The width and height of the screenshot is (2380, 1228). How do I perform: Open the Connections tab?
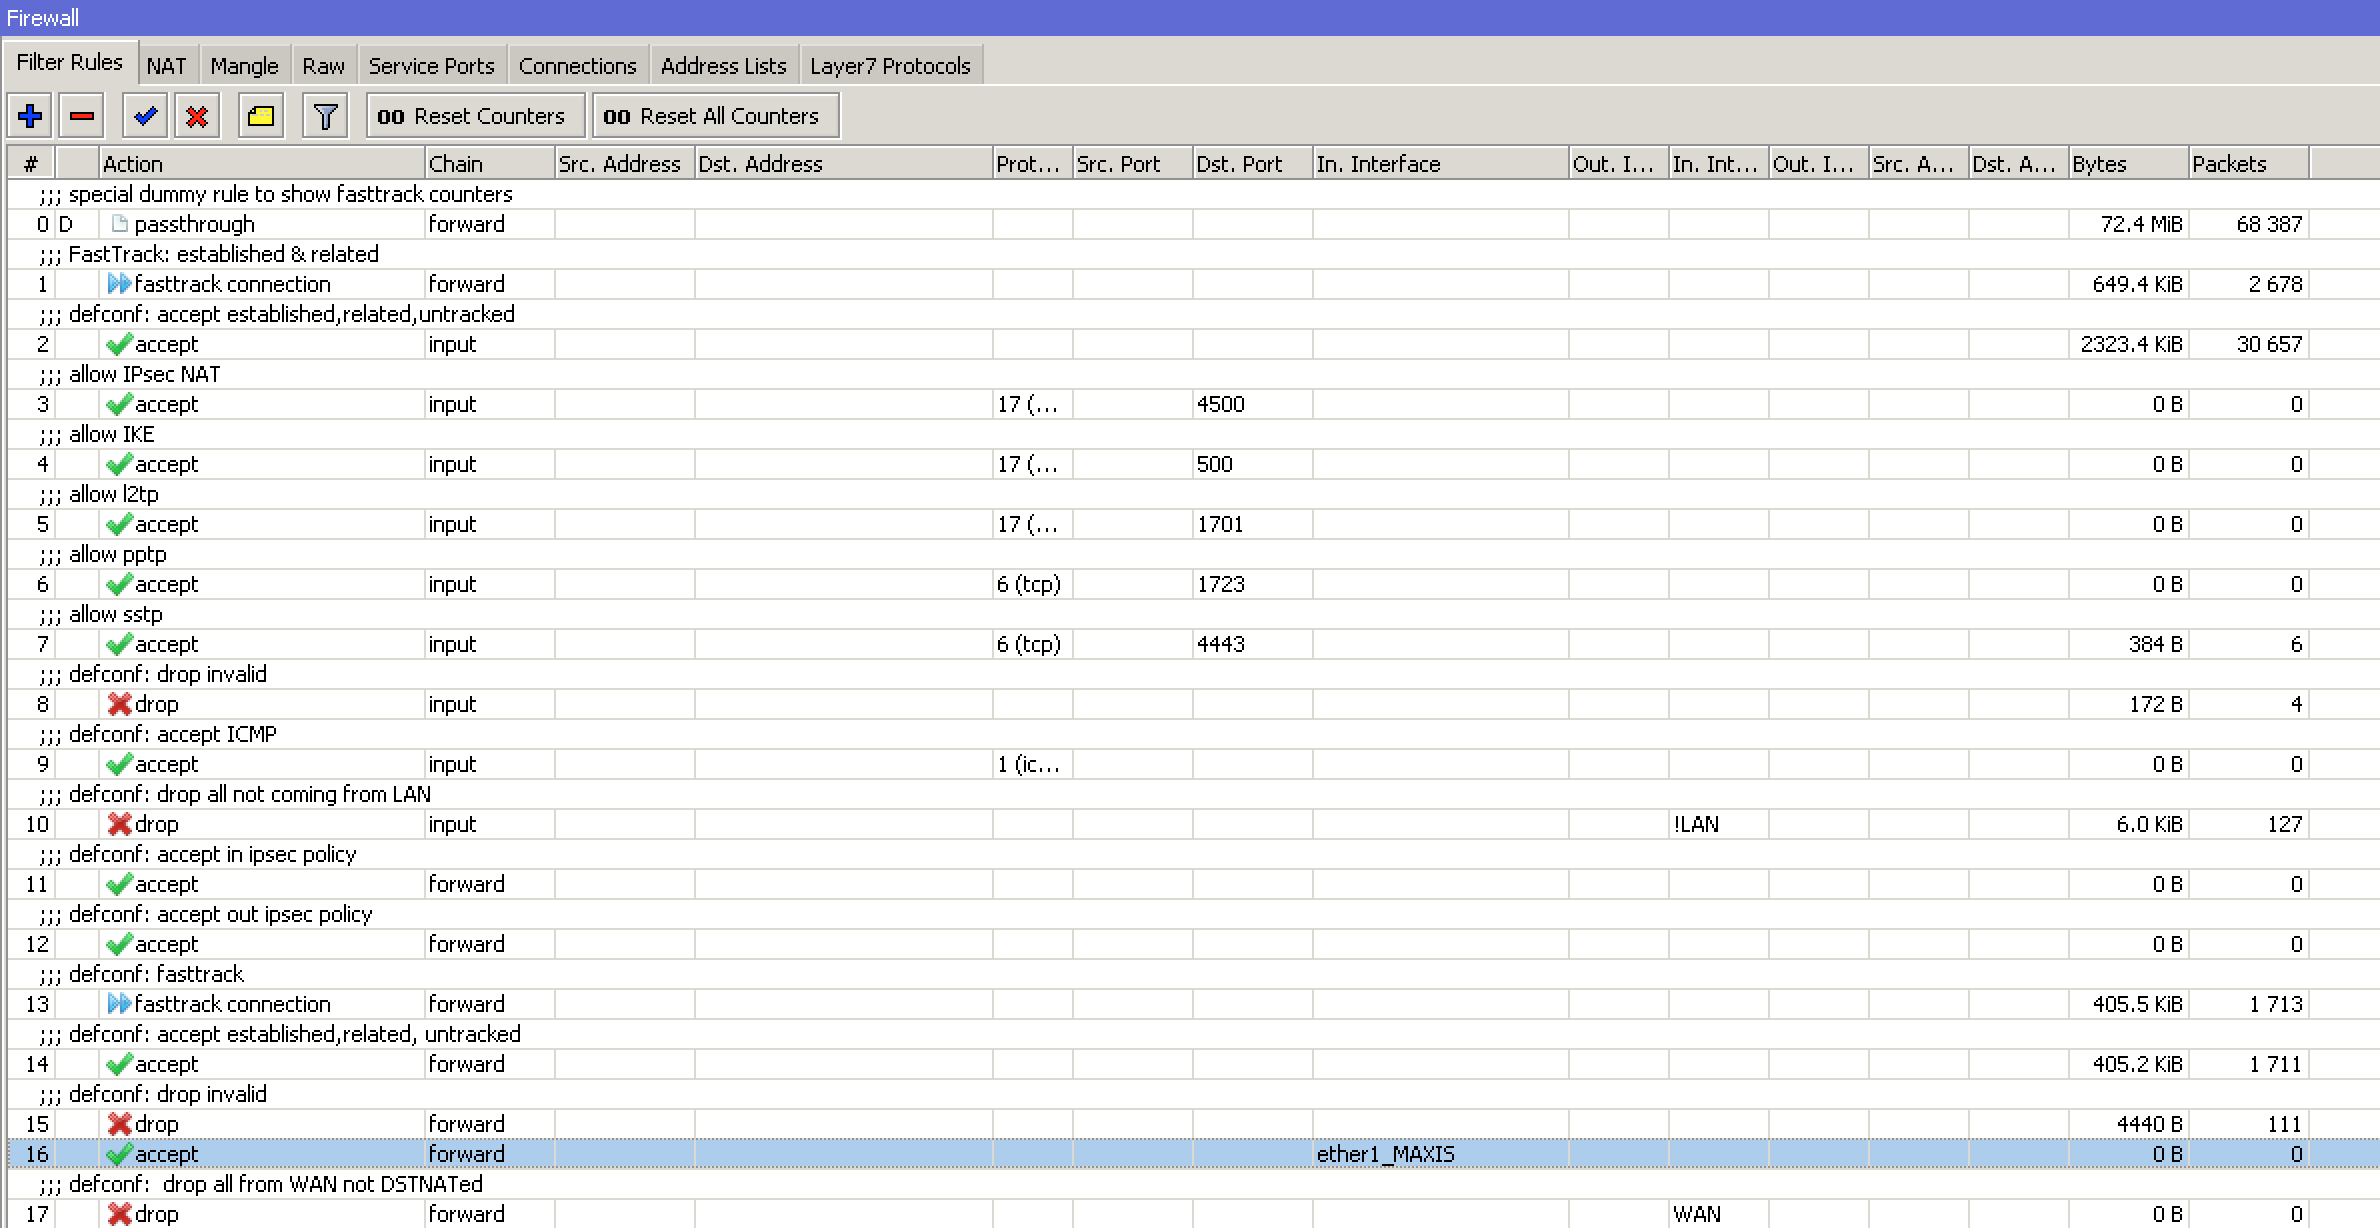[577, 66]
